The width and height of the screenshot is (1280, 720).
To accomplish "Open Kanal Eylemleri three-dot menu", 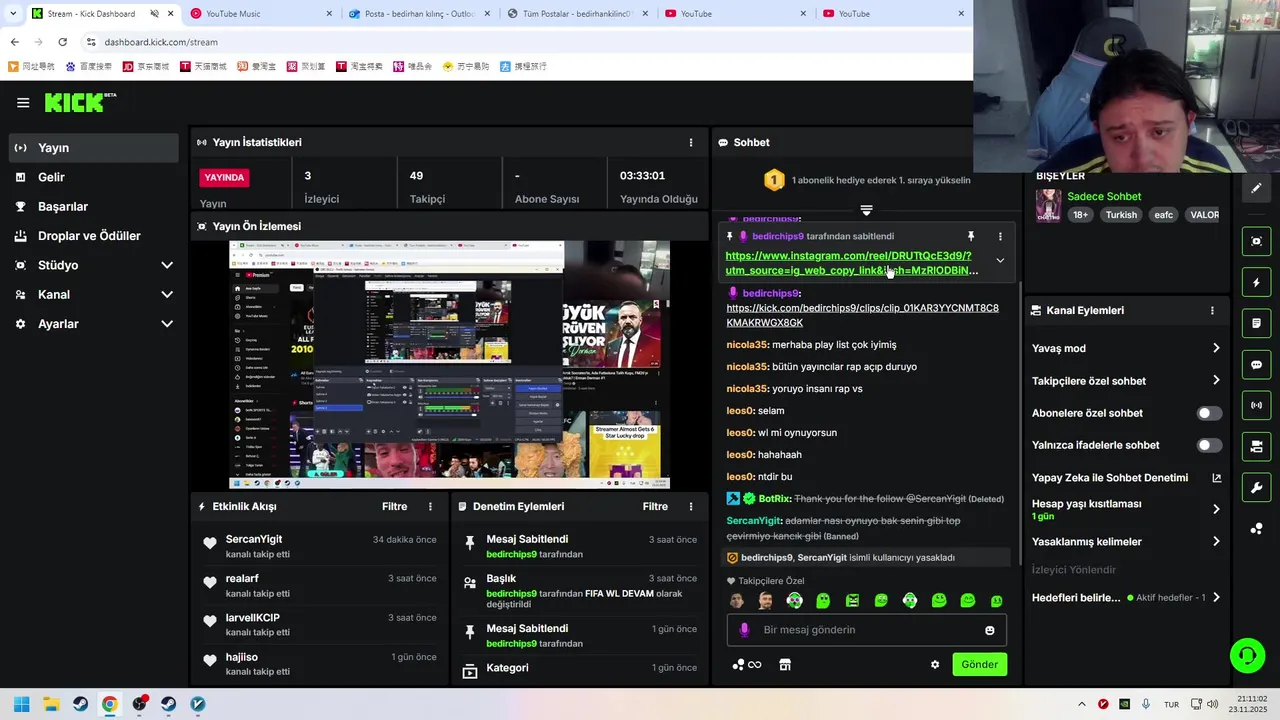I will click(x=1212, y=310).
